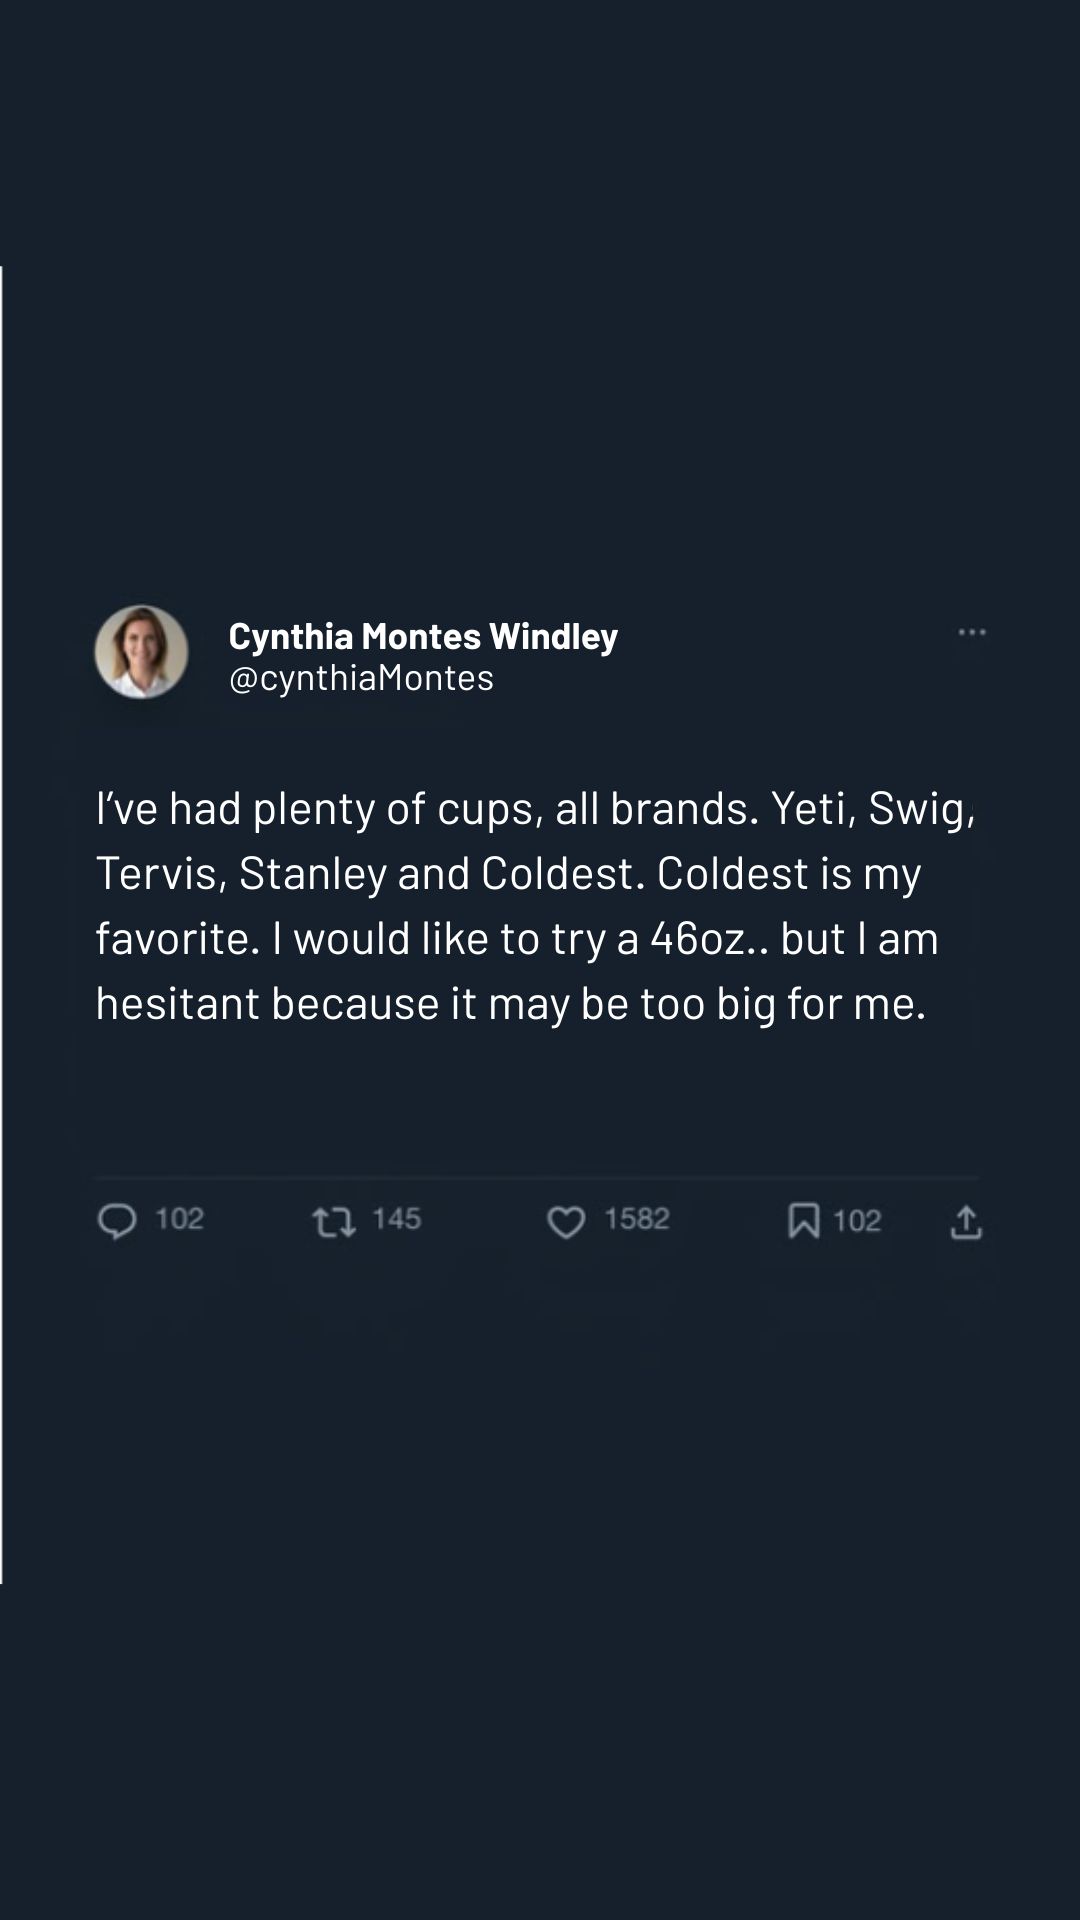This screenshot has height=1920, width=1080.
Task: Open the three-dot more options menu
Action: [972, 632]
